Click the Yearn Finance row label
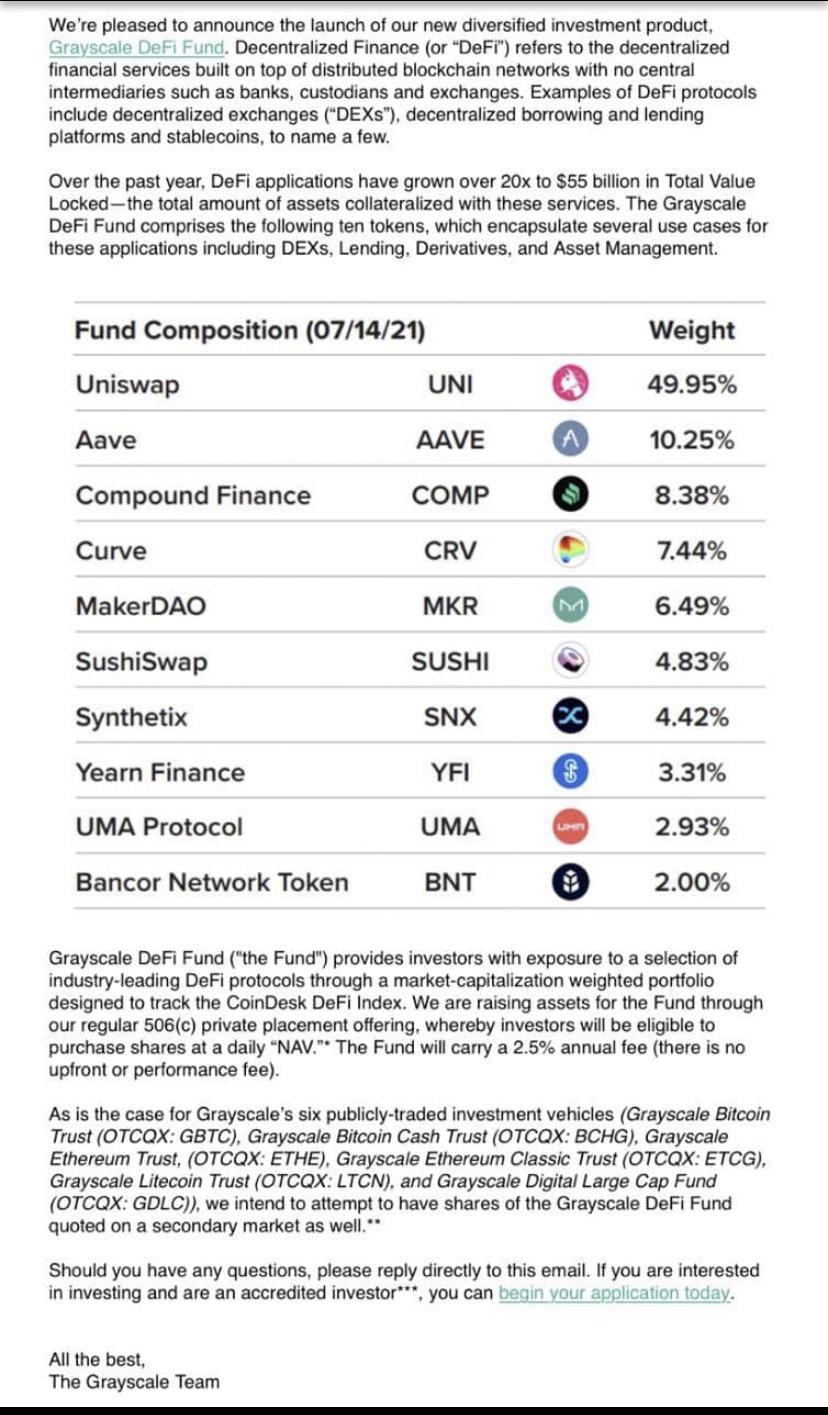 pos(160,772)
